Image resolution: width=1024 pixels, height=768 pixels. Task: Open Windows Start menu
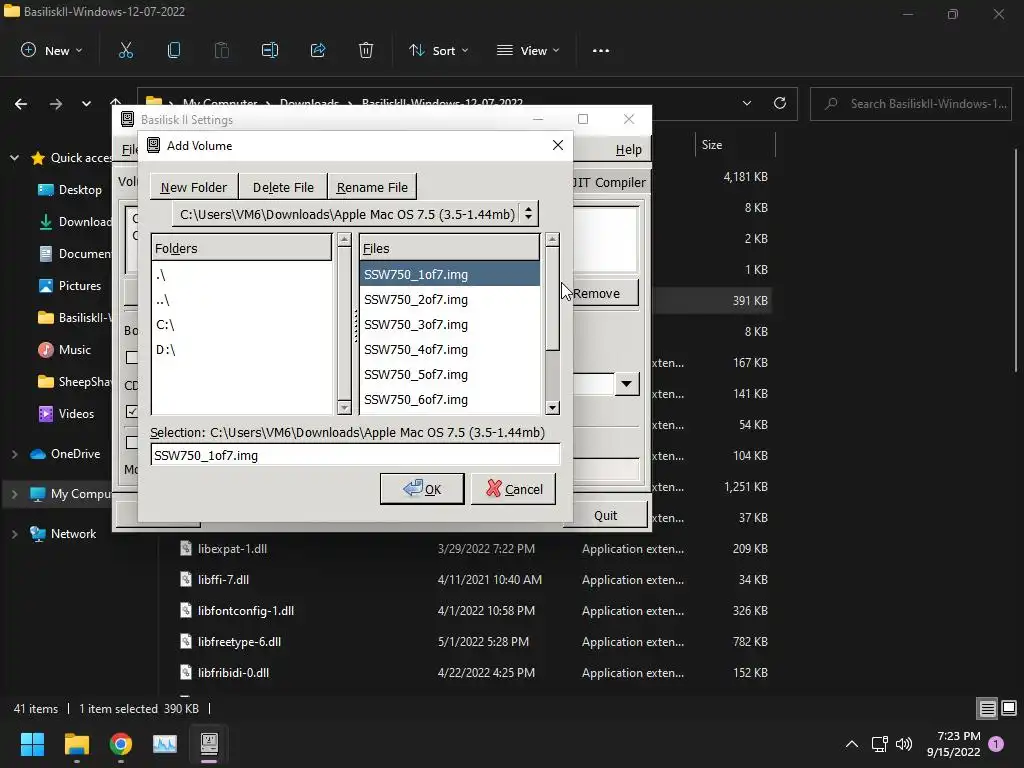pos(32,744)
